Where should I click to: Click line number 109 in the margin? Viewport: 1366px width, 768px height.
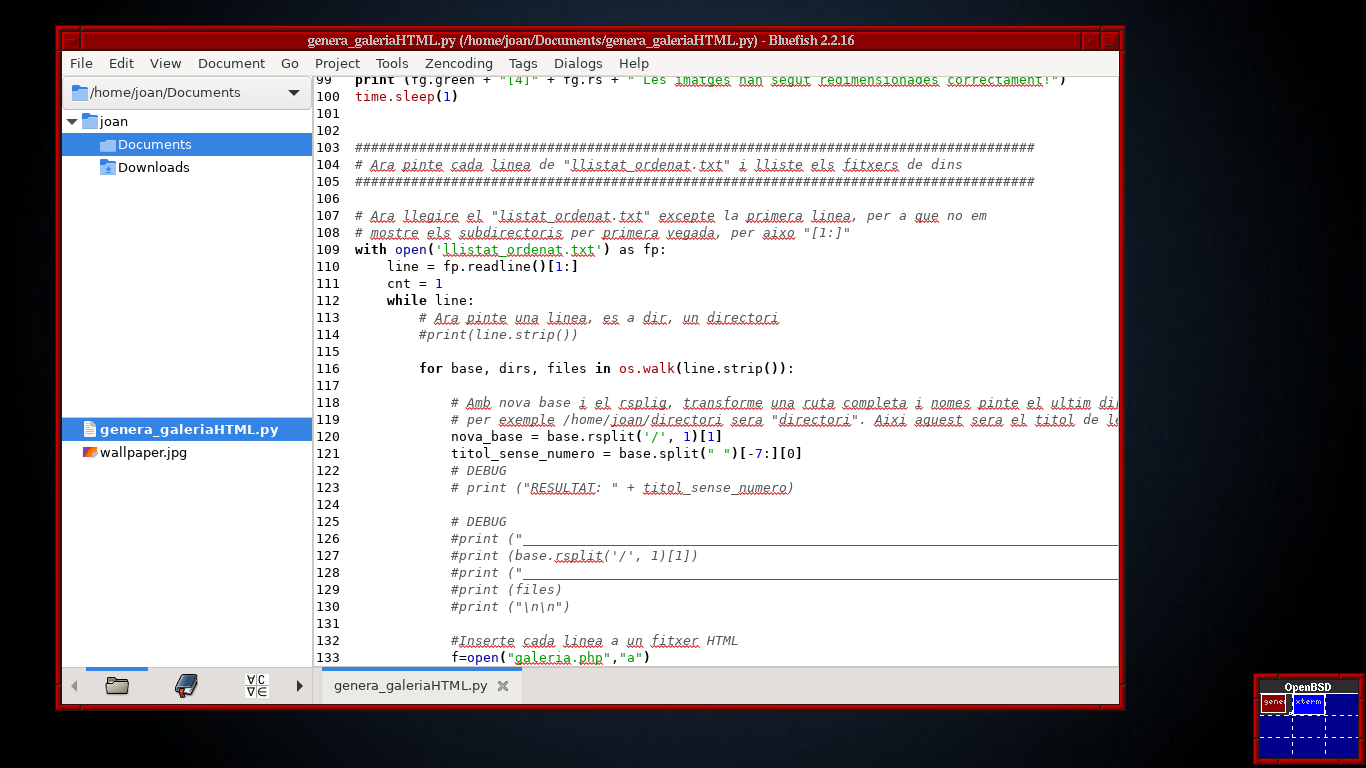pos(328,250)
